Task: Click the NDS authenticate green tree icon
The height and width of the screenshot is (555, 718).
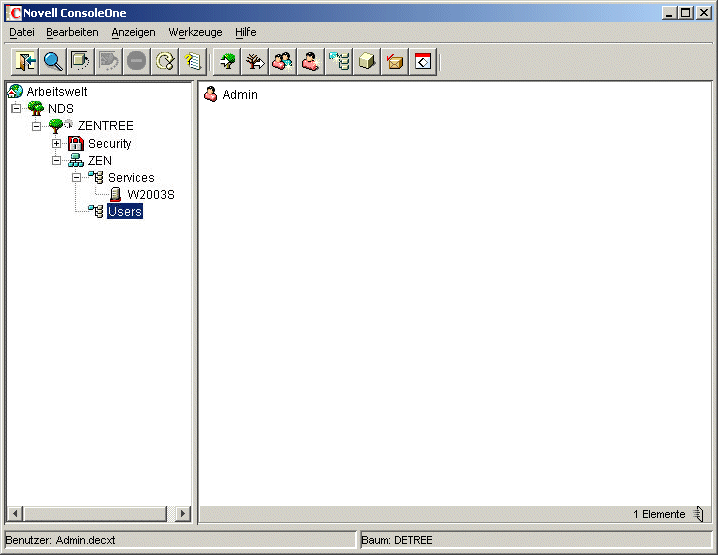Action: click(x=227, y=61)
